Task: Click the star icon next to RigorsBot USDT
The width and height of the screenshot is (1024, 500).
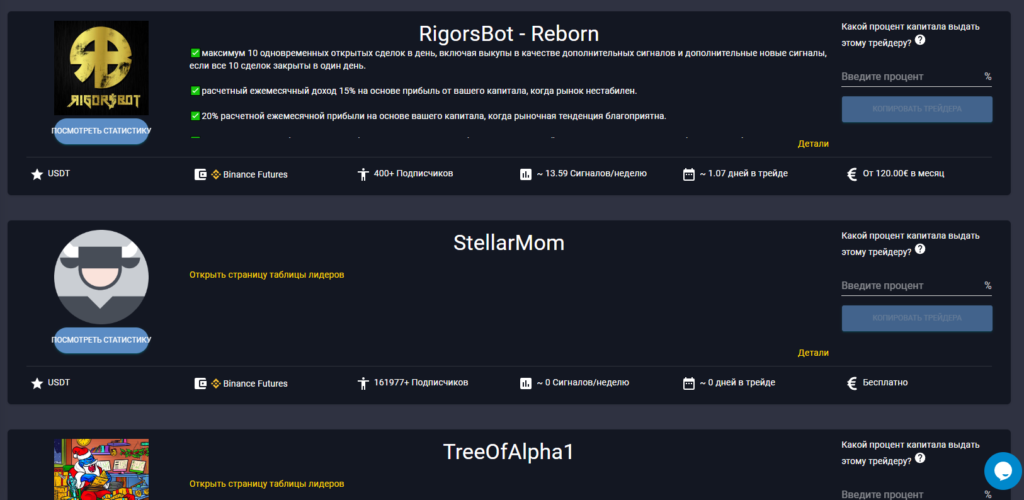Action: (37, 174)
